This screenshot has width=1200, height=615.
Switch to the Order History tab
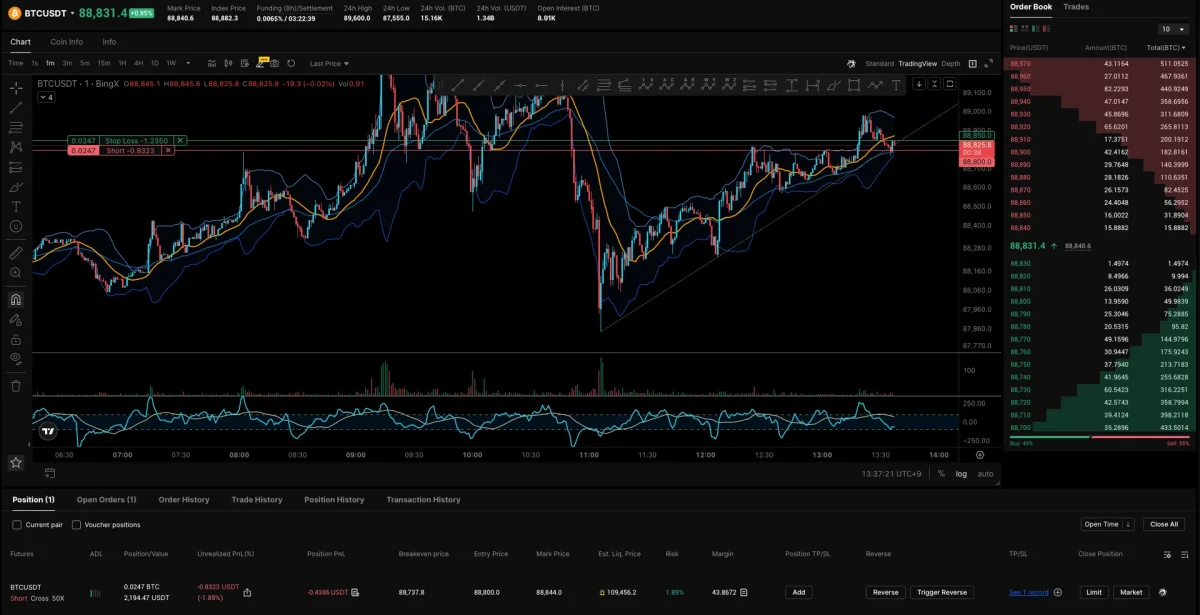point(184,499)
